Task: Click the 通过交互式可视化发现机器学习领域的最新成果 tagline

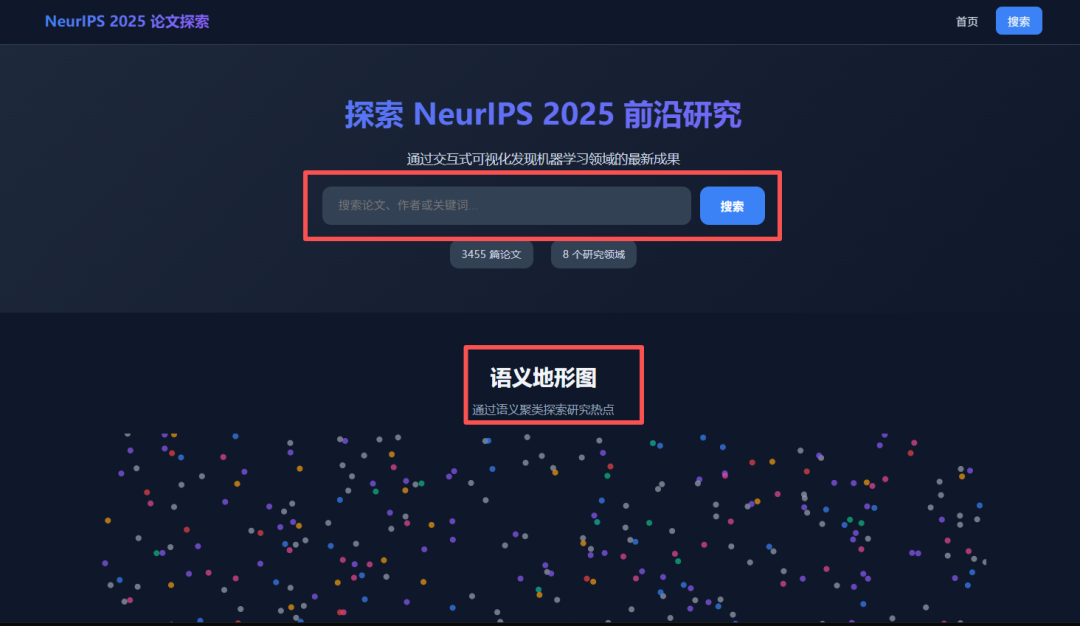Action: [x=543, y=159]
